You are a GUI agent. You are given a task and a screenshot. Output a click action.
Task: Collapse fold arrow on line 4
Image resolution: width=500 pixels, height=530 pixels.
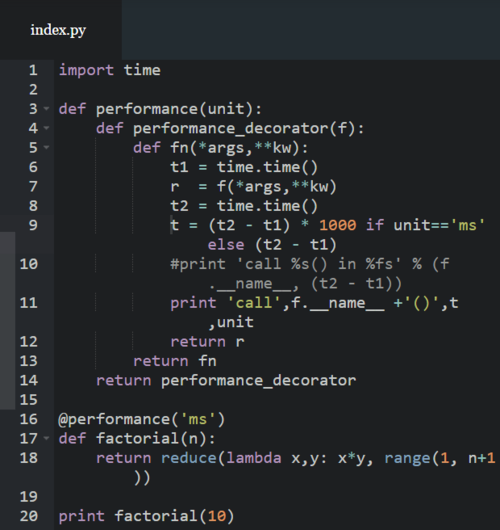[x=46, y=128]
